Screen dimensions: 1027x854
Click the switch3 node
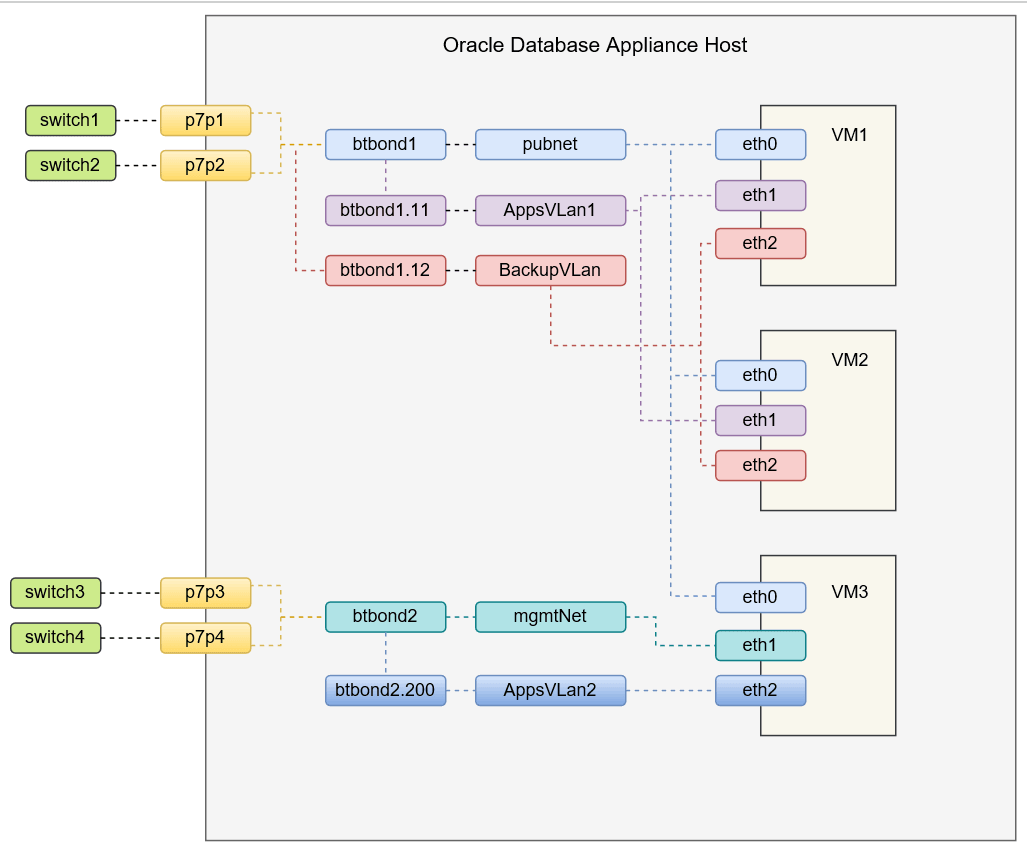[55, 592]
